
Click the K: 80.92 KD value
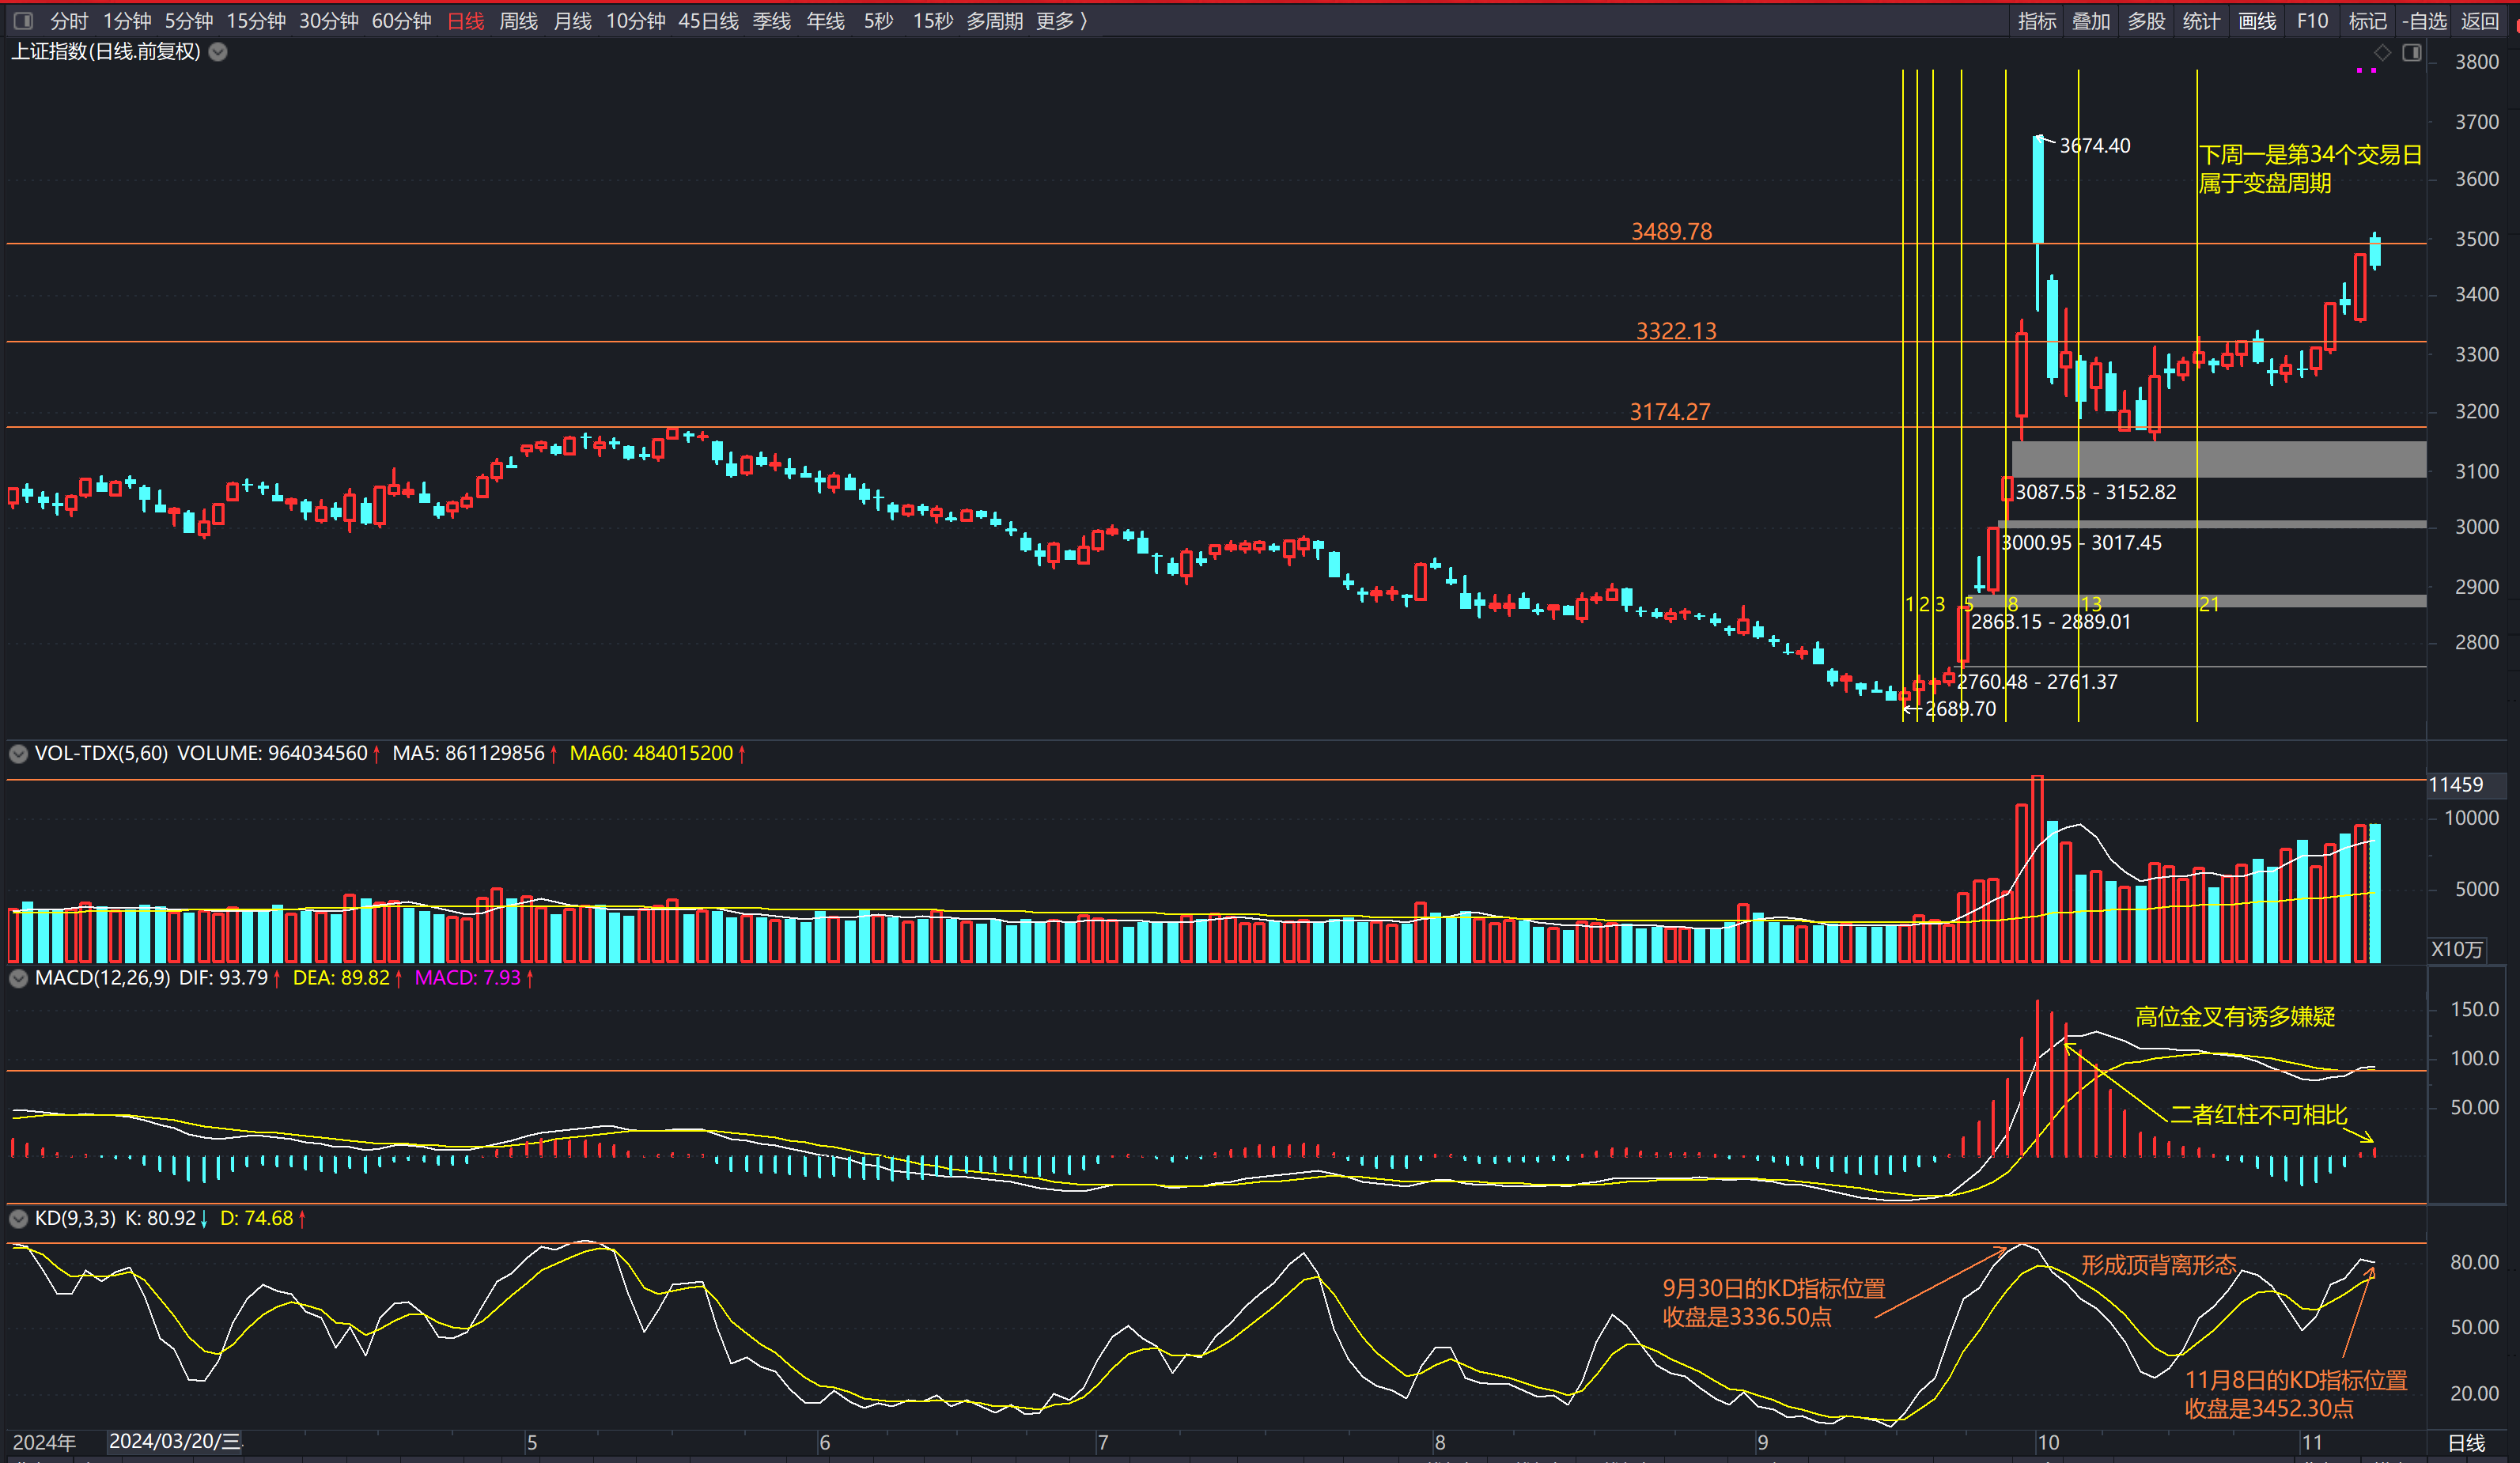tap(160, 1218)
